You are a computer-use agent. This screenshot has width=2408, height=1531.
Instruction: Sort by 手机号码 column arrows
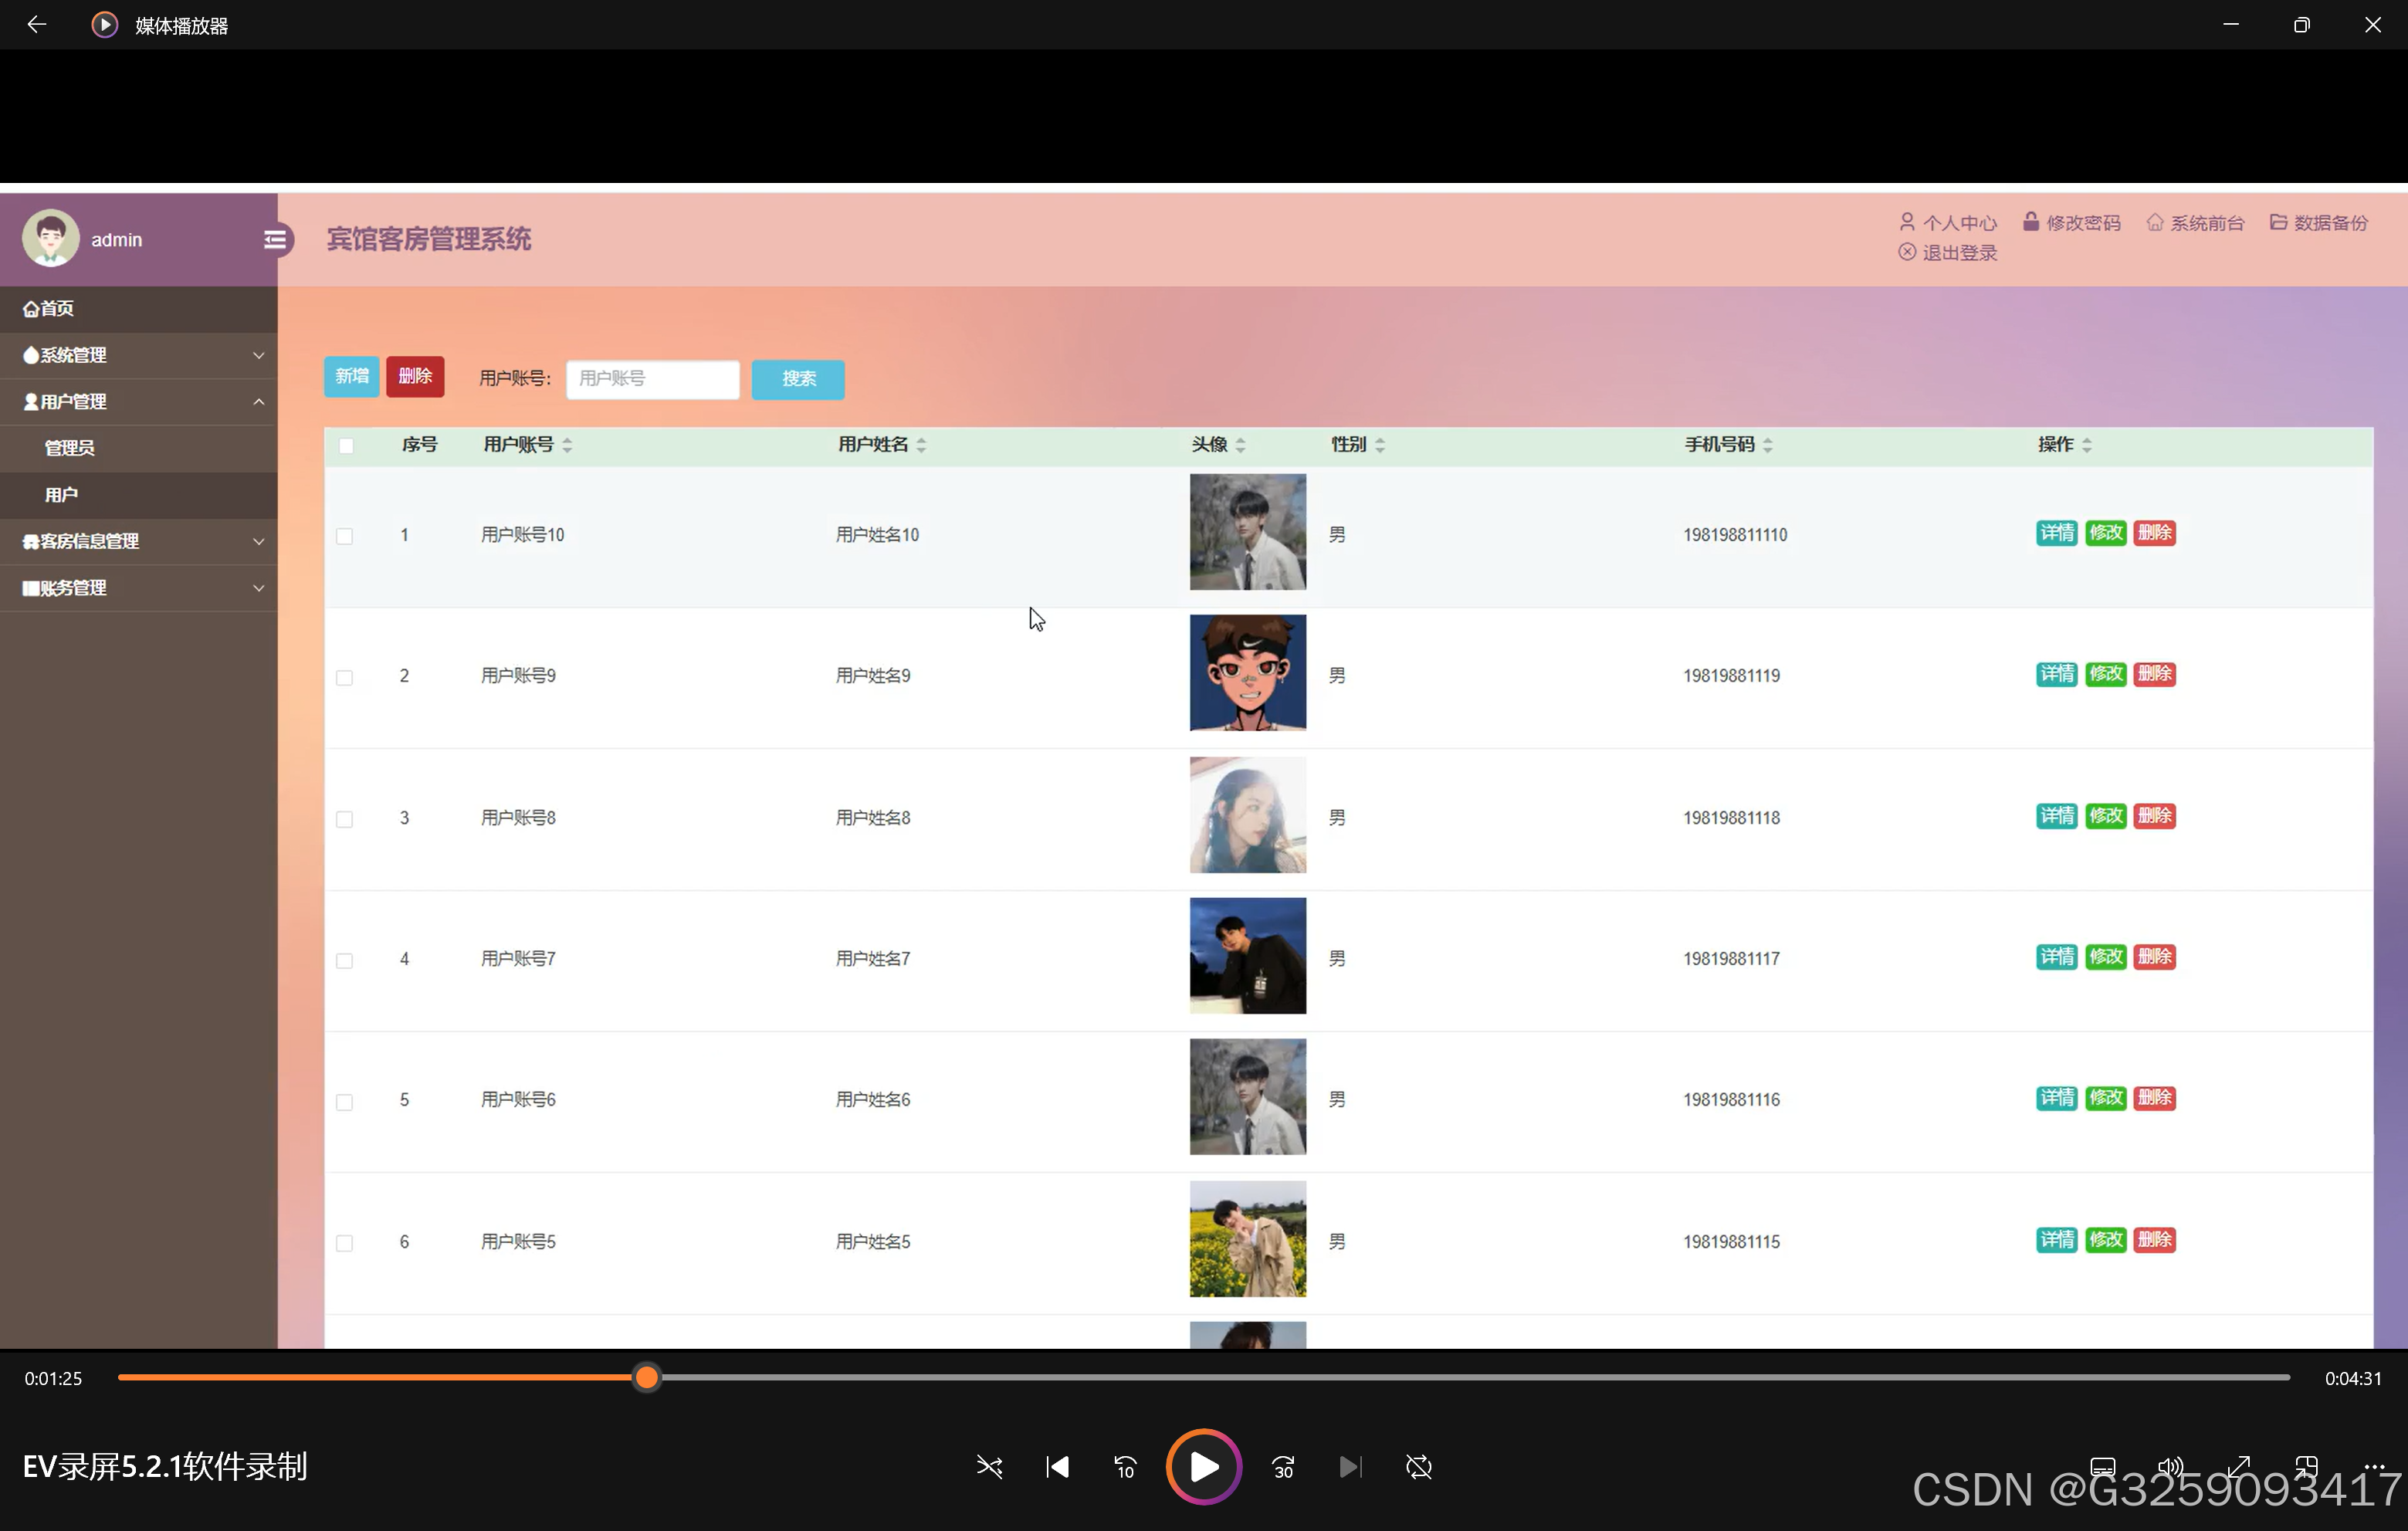pyautogui.click(x=1768, y=445)
